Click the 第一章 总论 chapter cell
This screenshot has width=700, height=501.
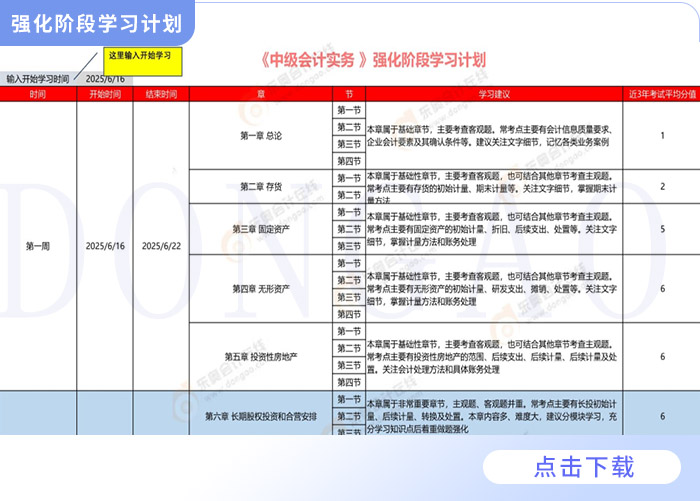coord(261,135)
